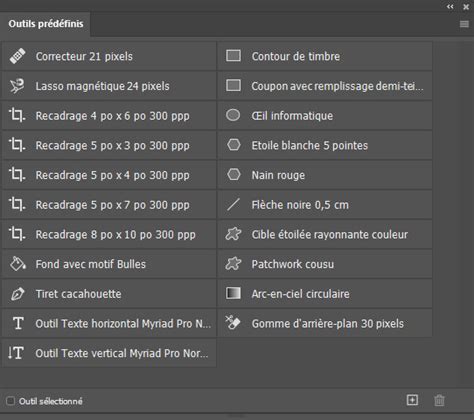474x420 pixels.
Task: Click the Gomme d'arrière-plan eraser icon
Action: click(233, 323)
